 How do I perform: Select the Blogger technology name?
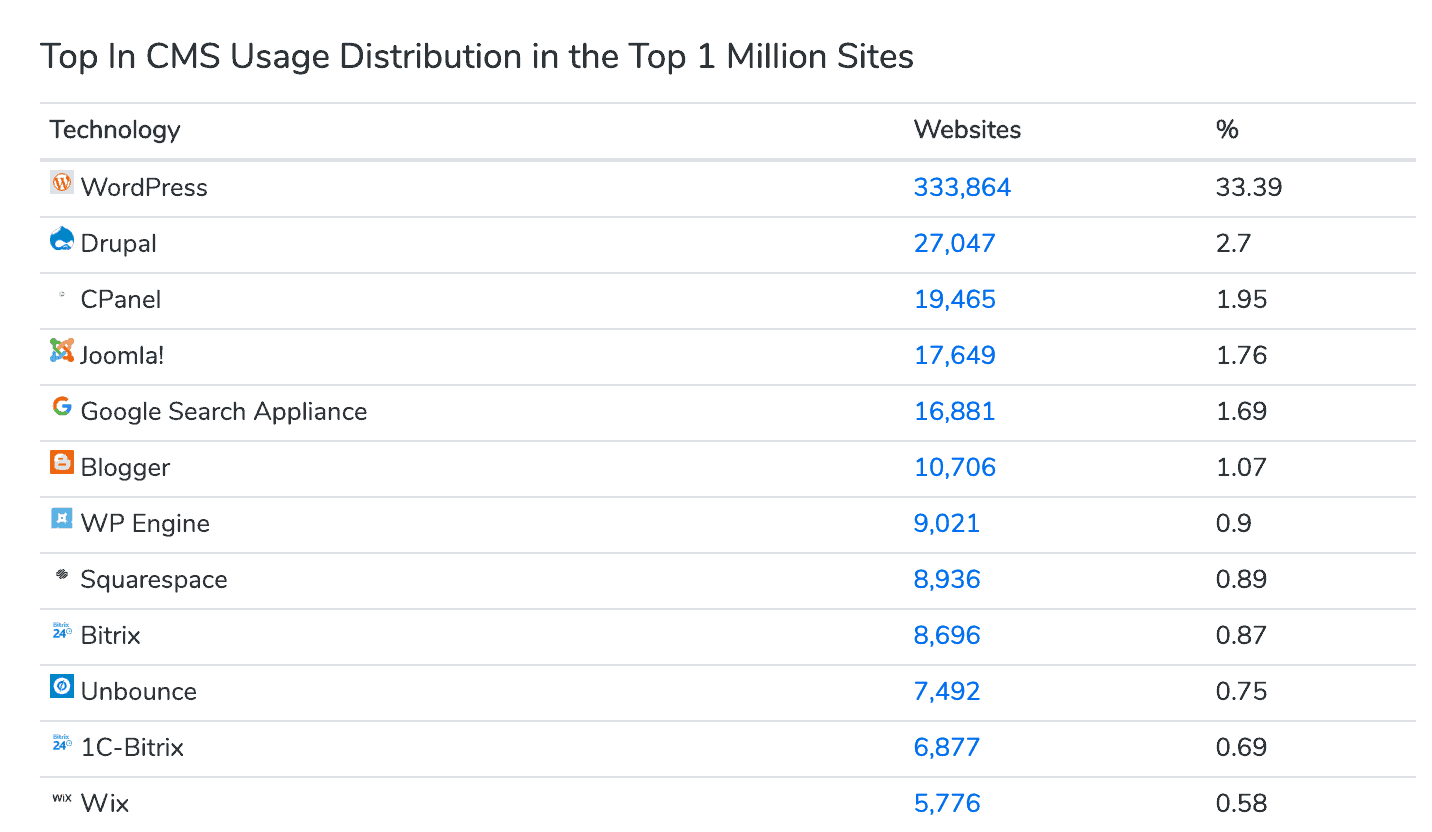pos(125,467)
